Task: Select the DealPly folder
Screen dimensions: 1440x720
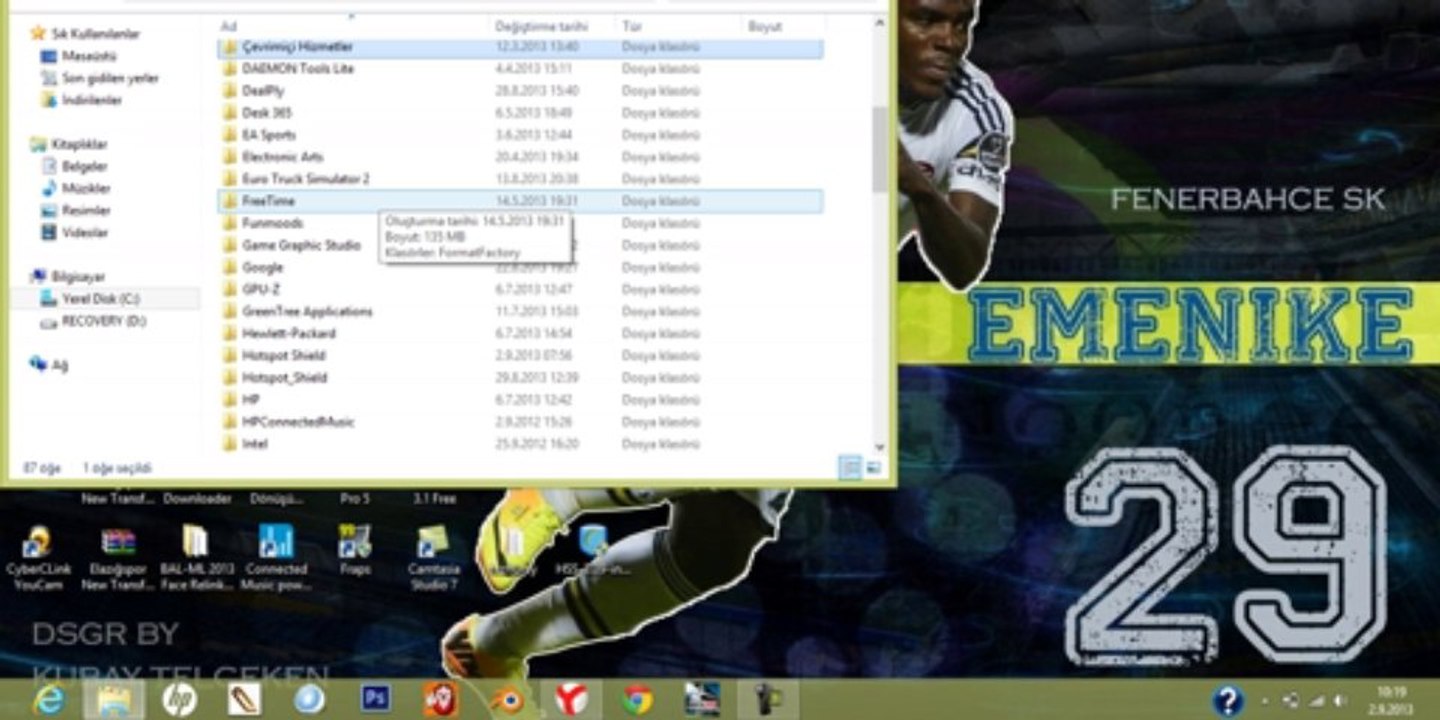Action: tap(520, 91)
